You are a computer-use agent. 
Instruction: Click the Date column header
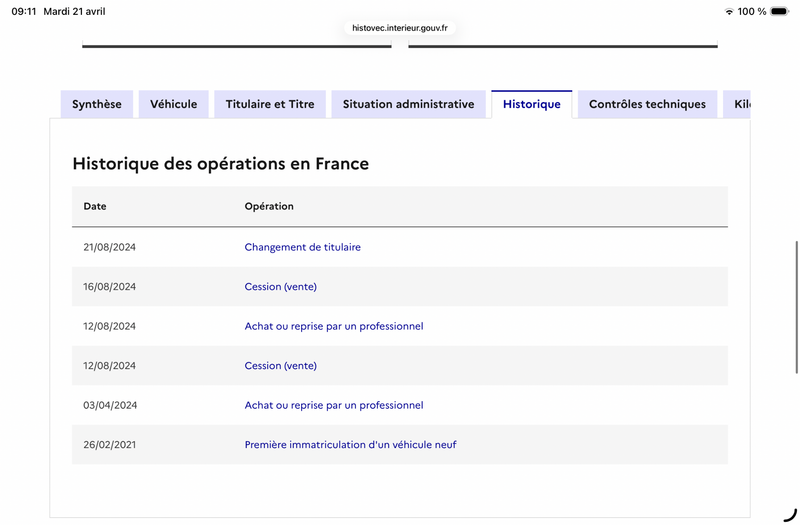click(x=95, y=206)
